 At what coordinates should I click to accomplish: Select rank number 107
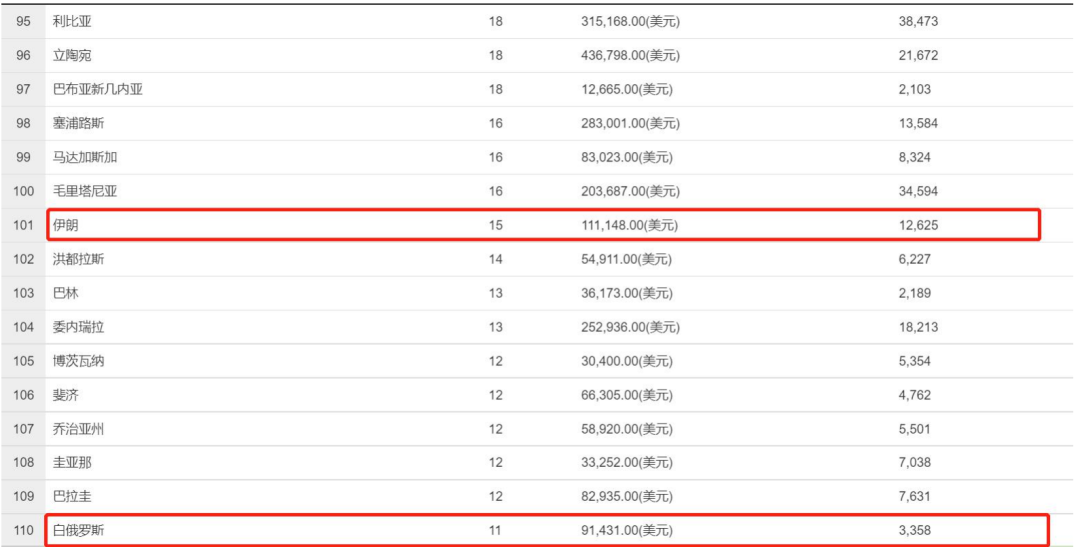point(23,429)
